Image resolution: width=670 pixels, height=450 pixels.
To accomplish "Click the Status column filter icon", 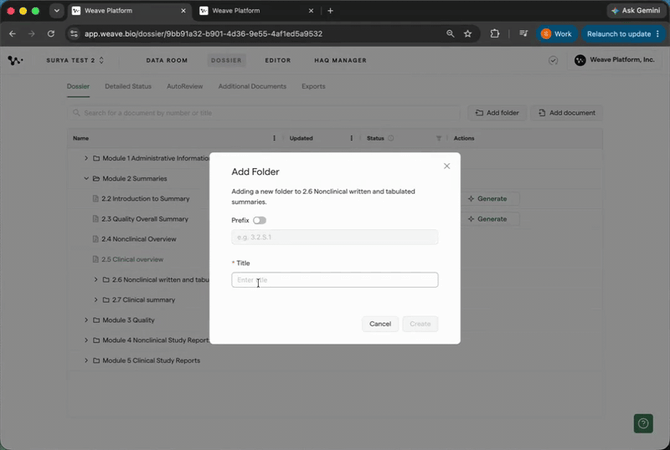I will point(439,138).
